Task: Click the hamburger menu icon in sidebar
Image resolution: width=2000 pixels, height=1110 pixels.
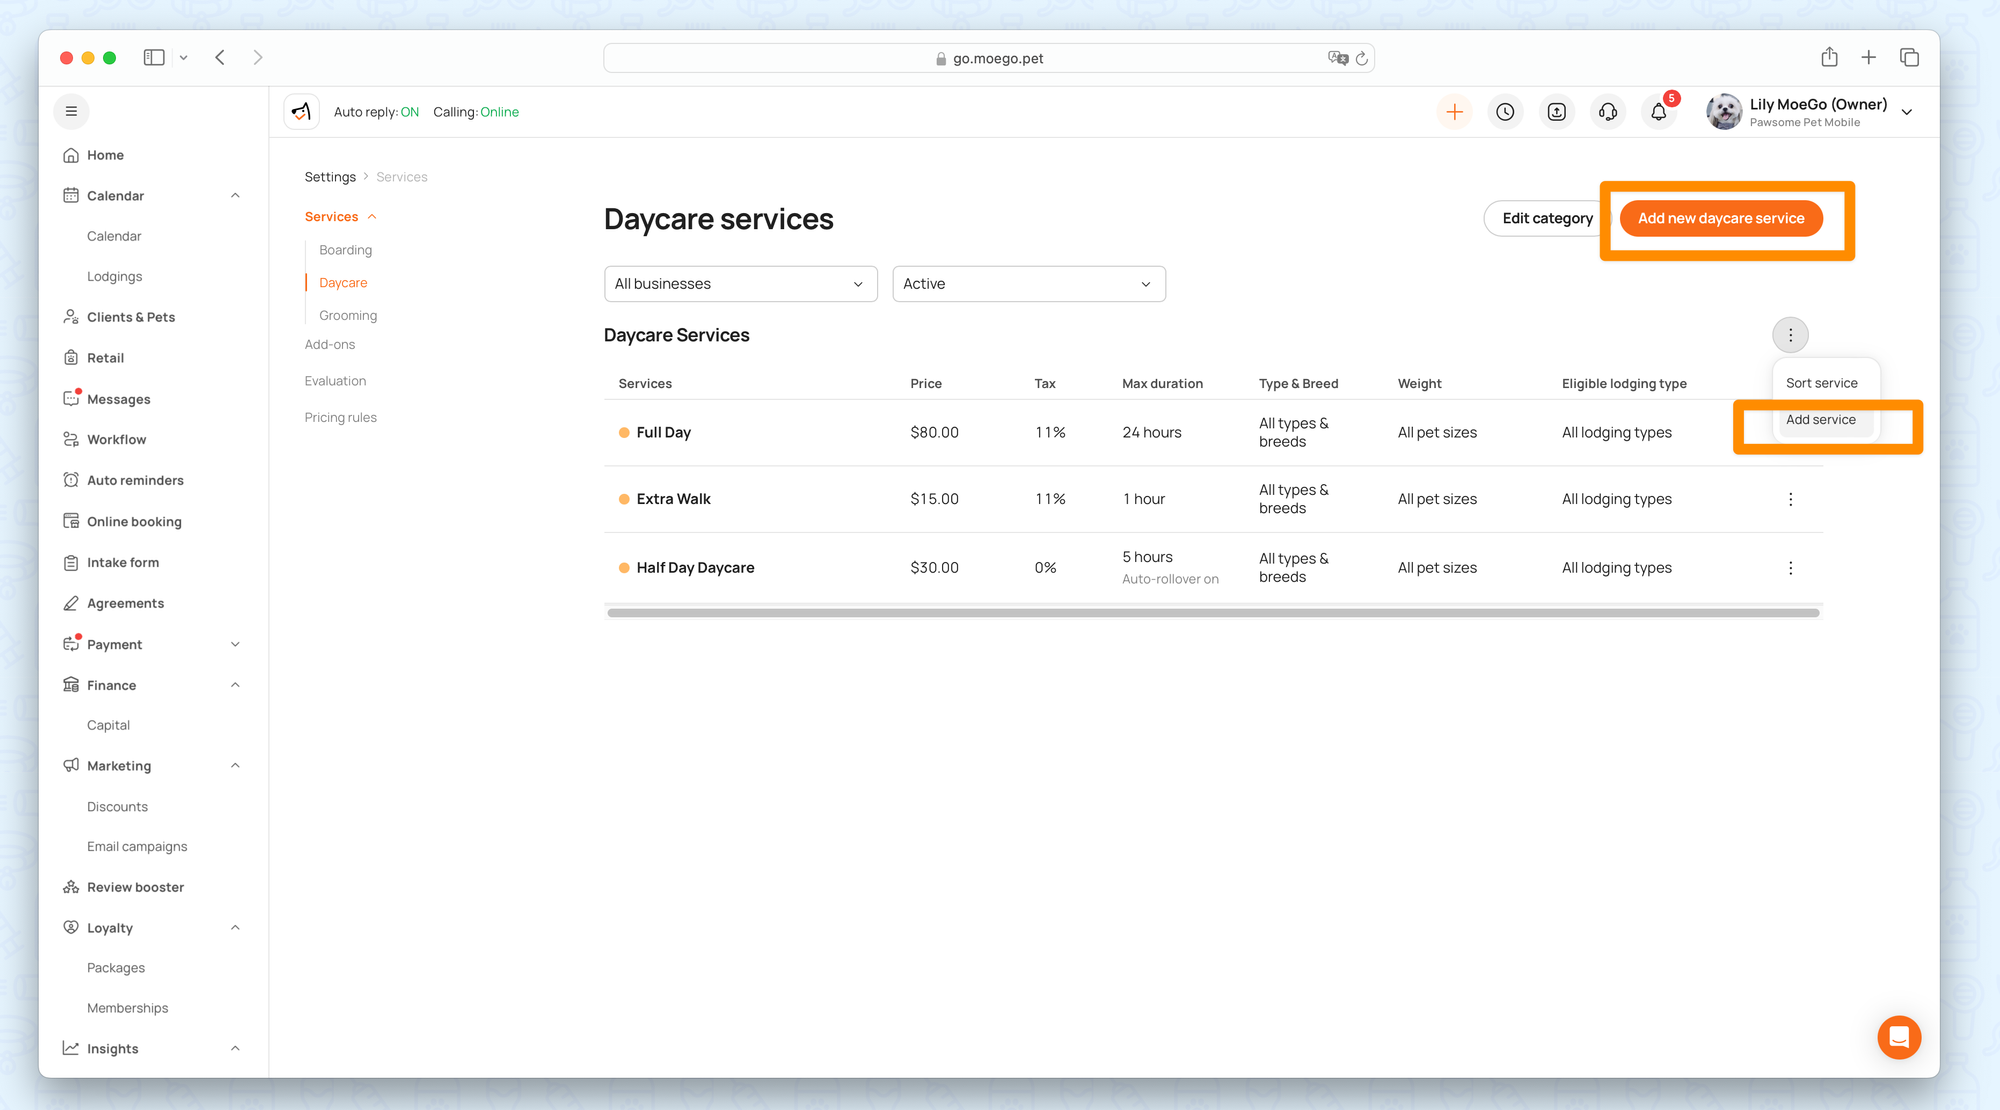Action: coord(71,111)
